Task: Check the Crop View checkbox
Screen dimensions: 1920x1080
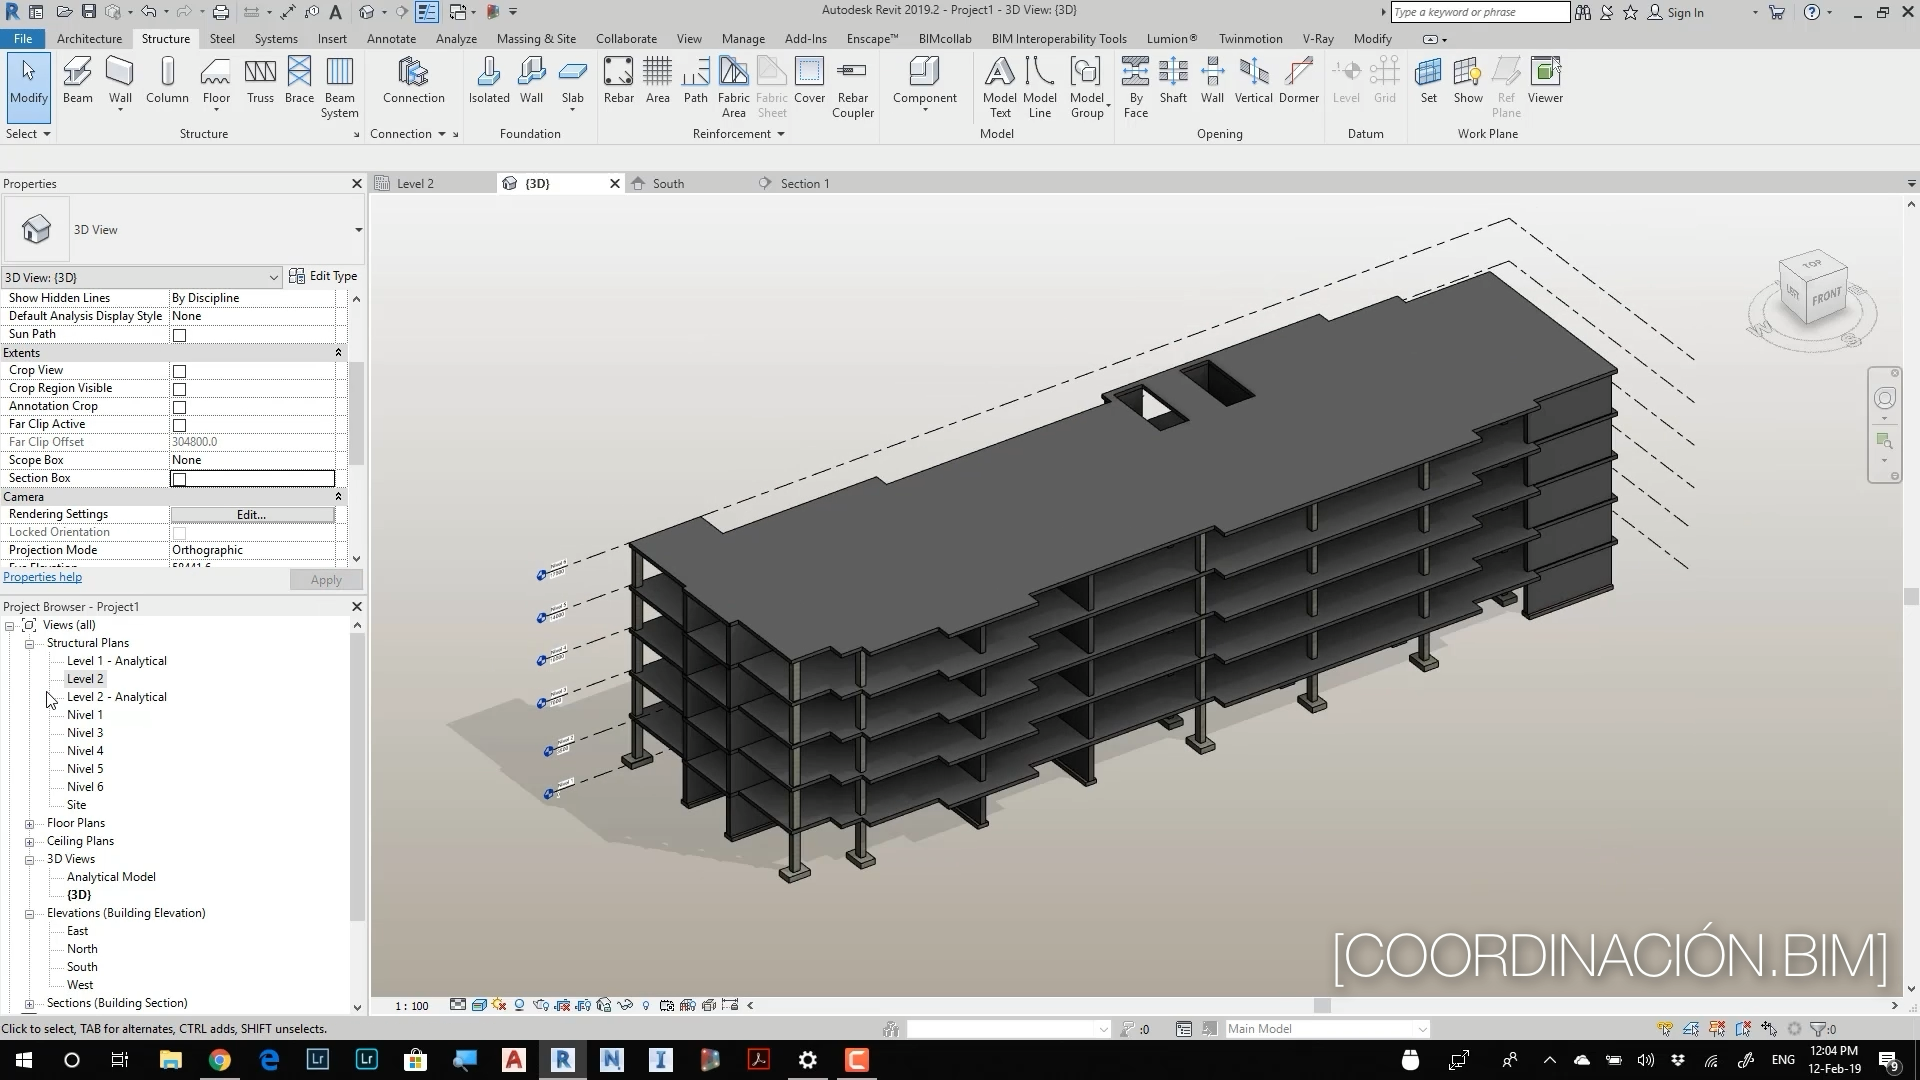Action: tap(180, 371)
